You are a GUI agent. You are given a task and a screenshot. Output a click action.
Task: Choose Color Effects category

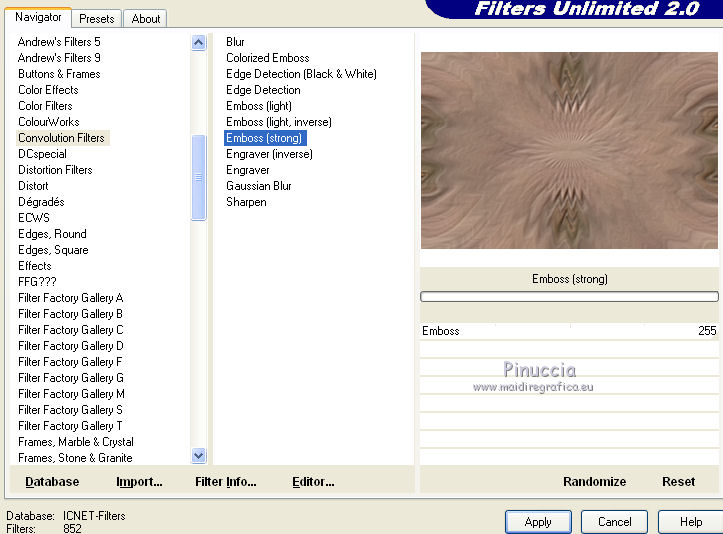pyautogui.click(x=48, y=90)
